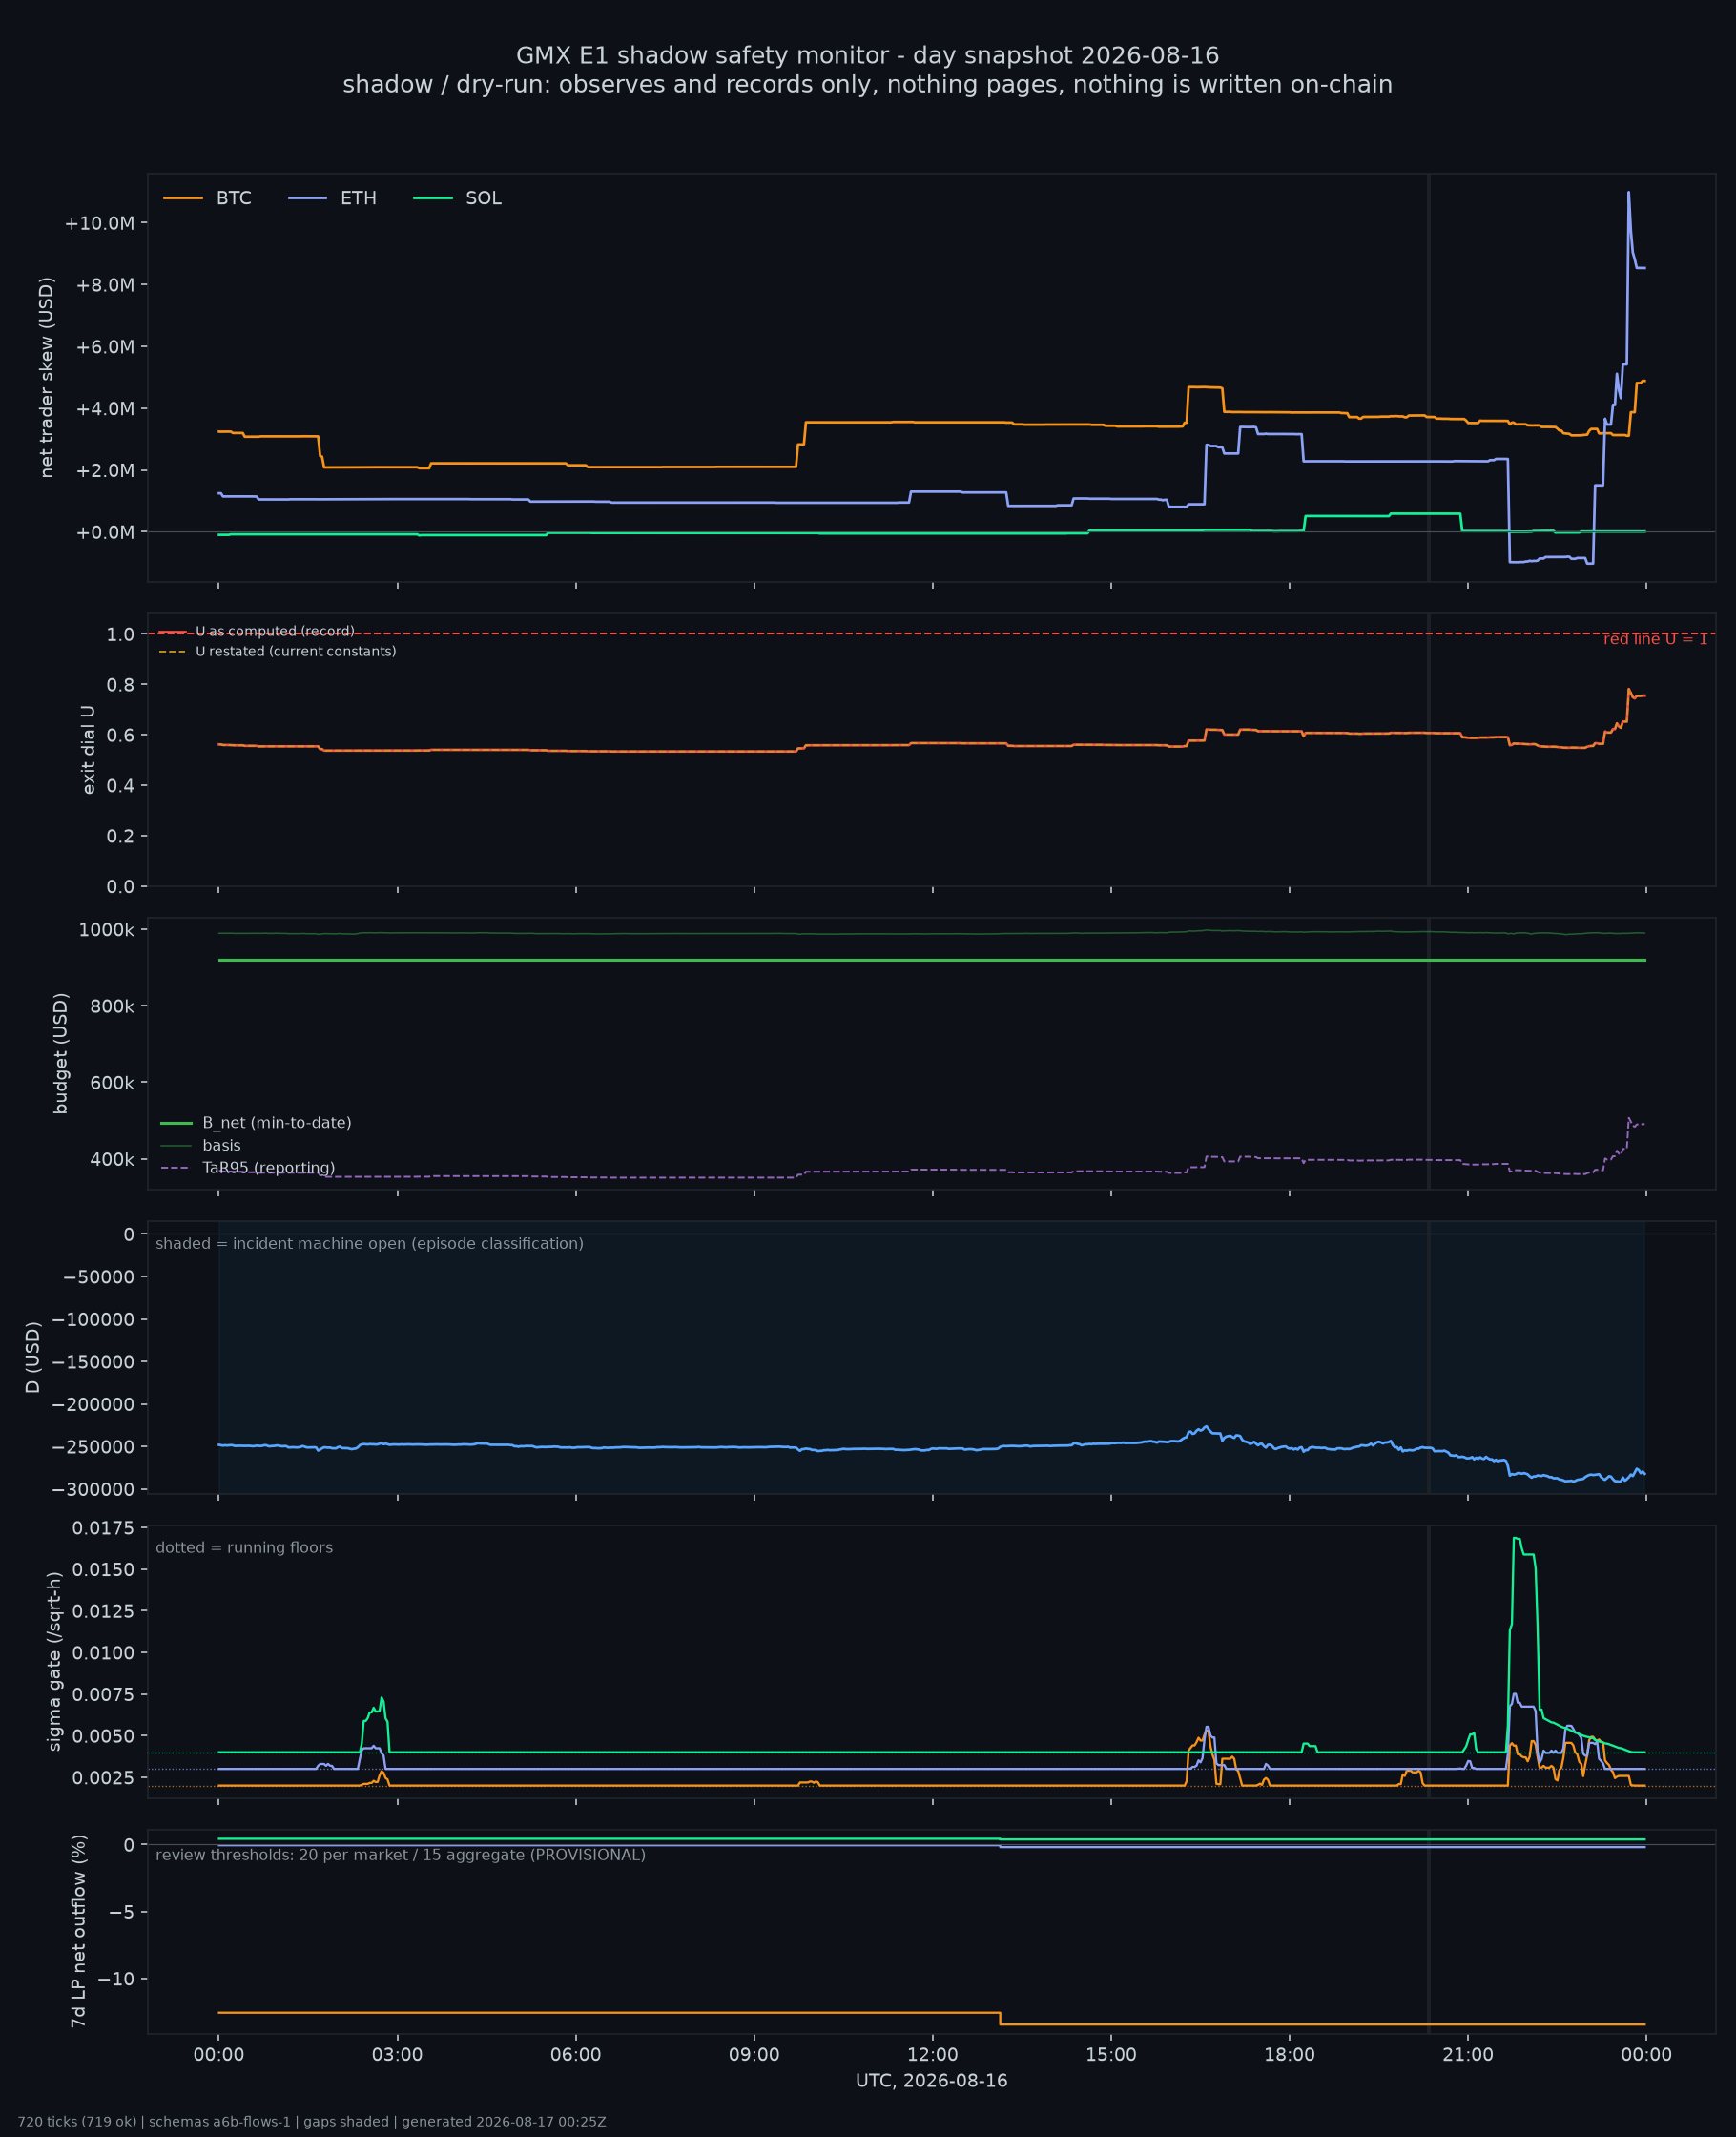Click the 'shaded = incident machine open' note
This screenshot has width=1736, height=2137.
tap(370, 1243)
